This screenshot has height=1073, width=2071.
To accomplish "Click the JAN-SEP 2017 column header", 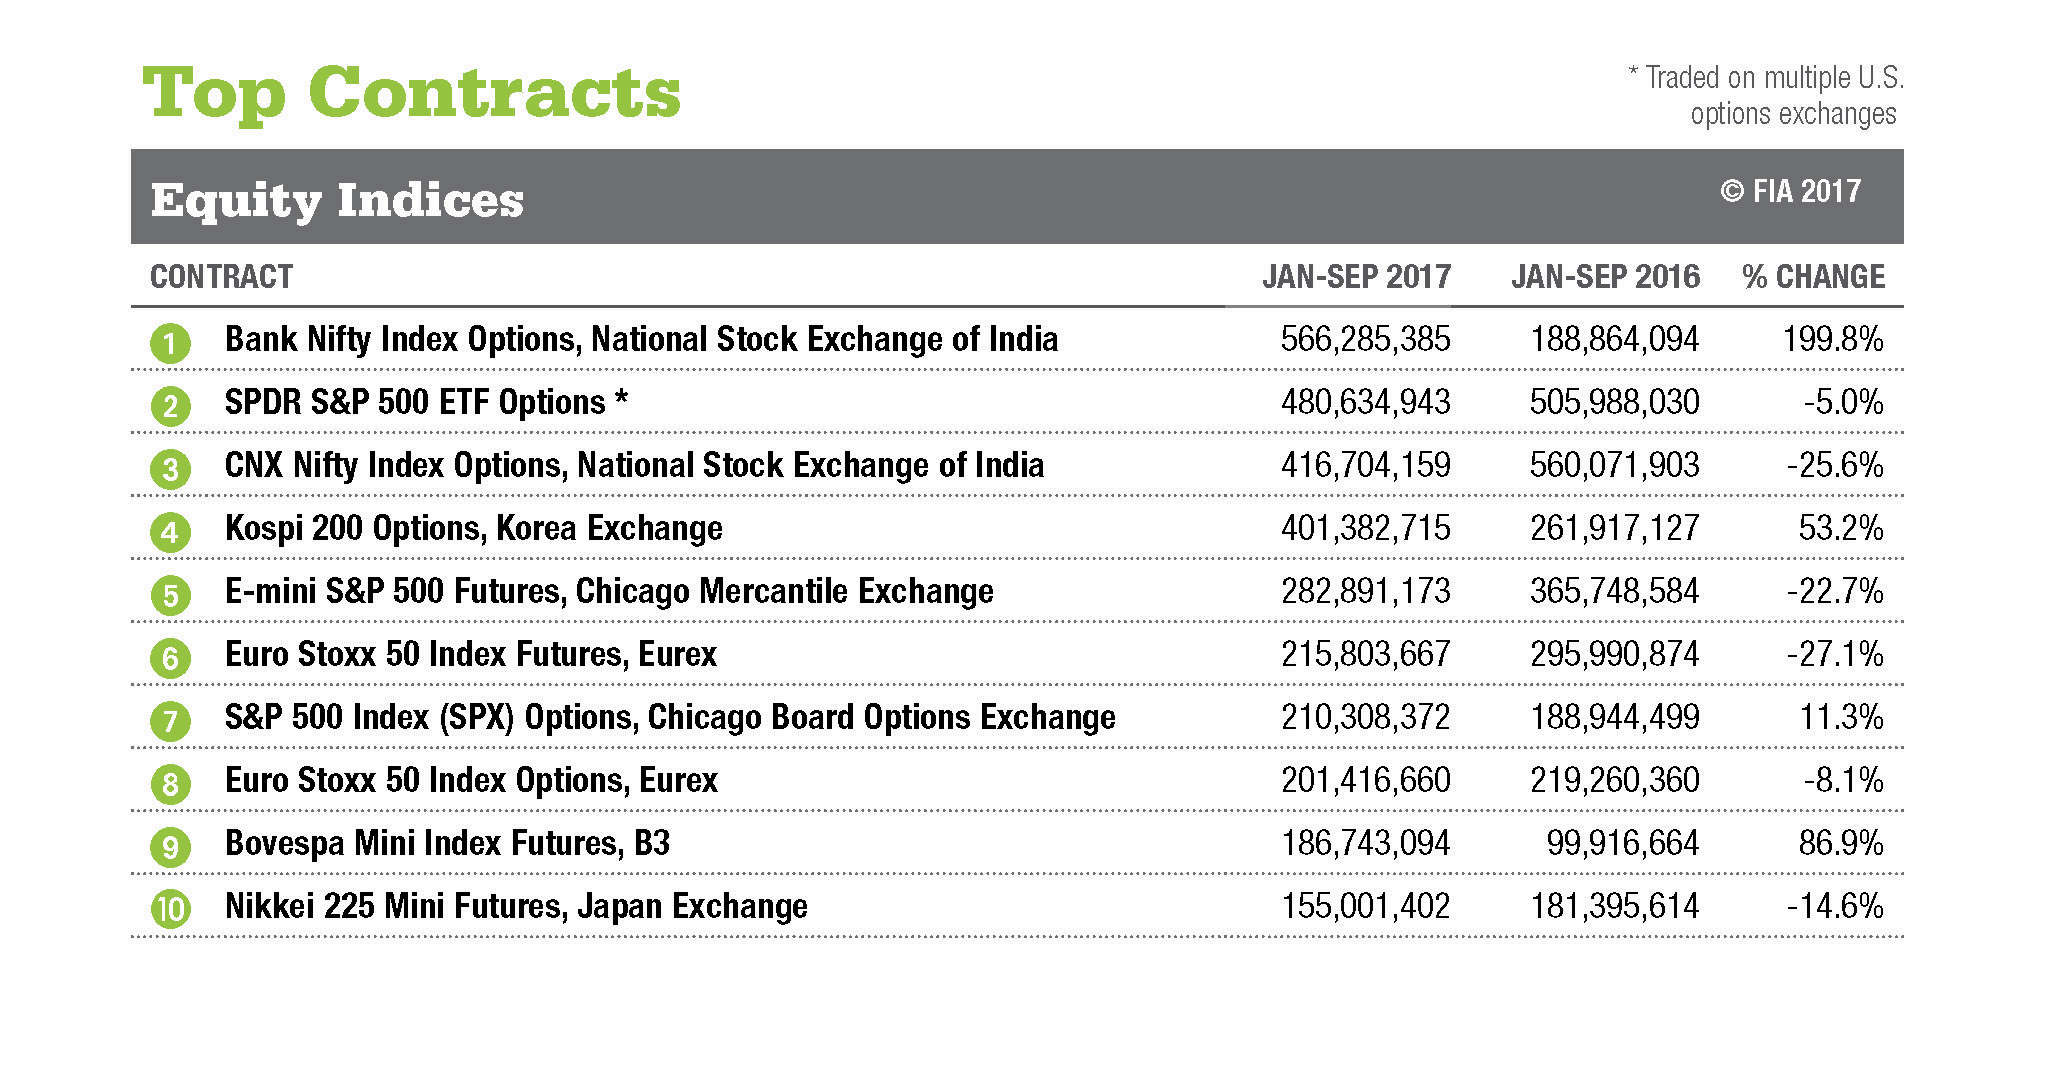I will coord(1356,277).
